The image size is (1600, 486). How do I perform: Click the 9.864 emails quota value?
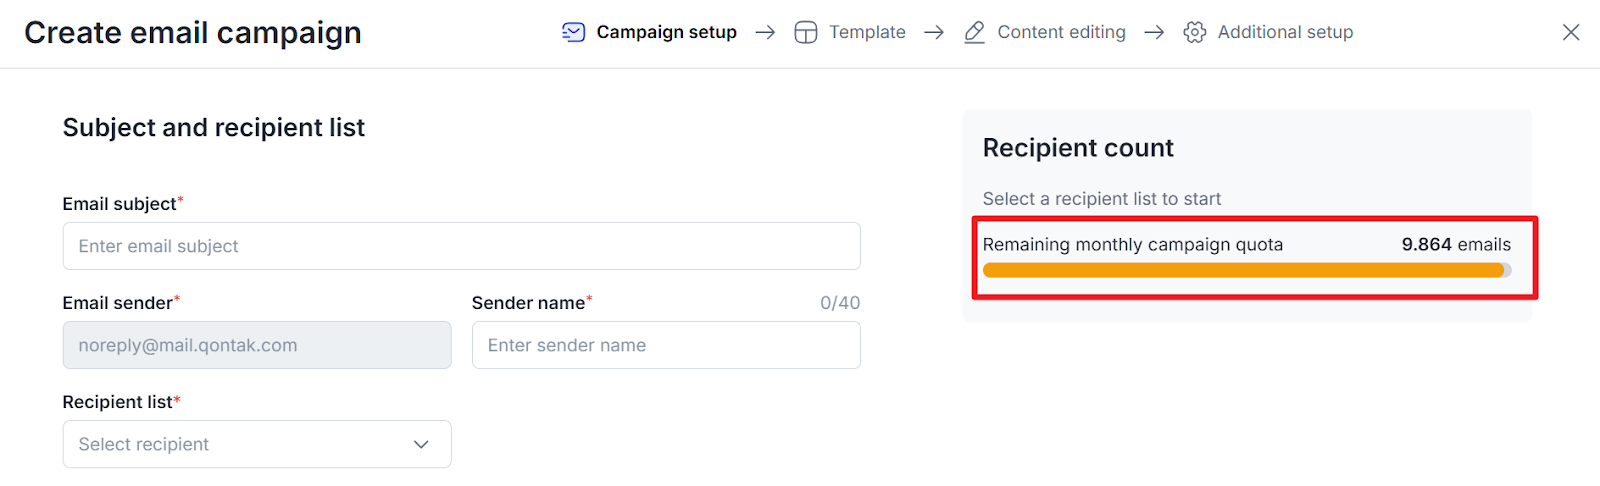[x=1456, y=244]
